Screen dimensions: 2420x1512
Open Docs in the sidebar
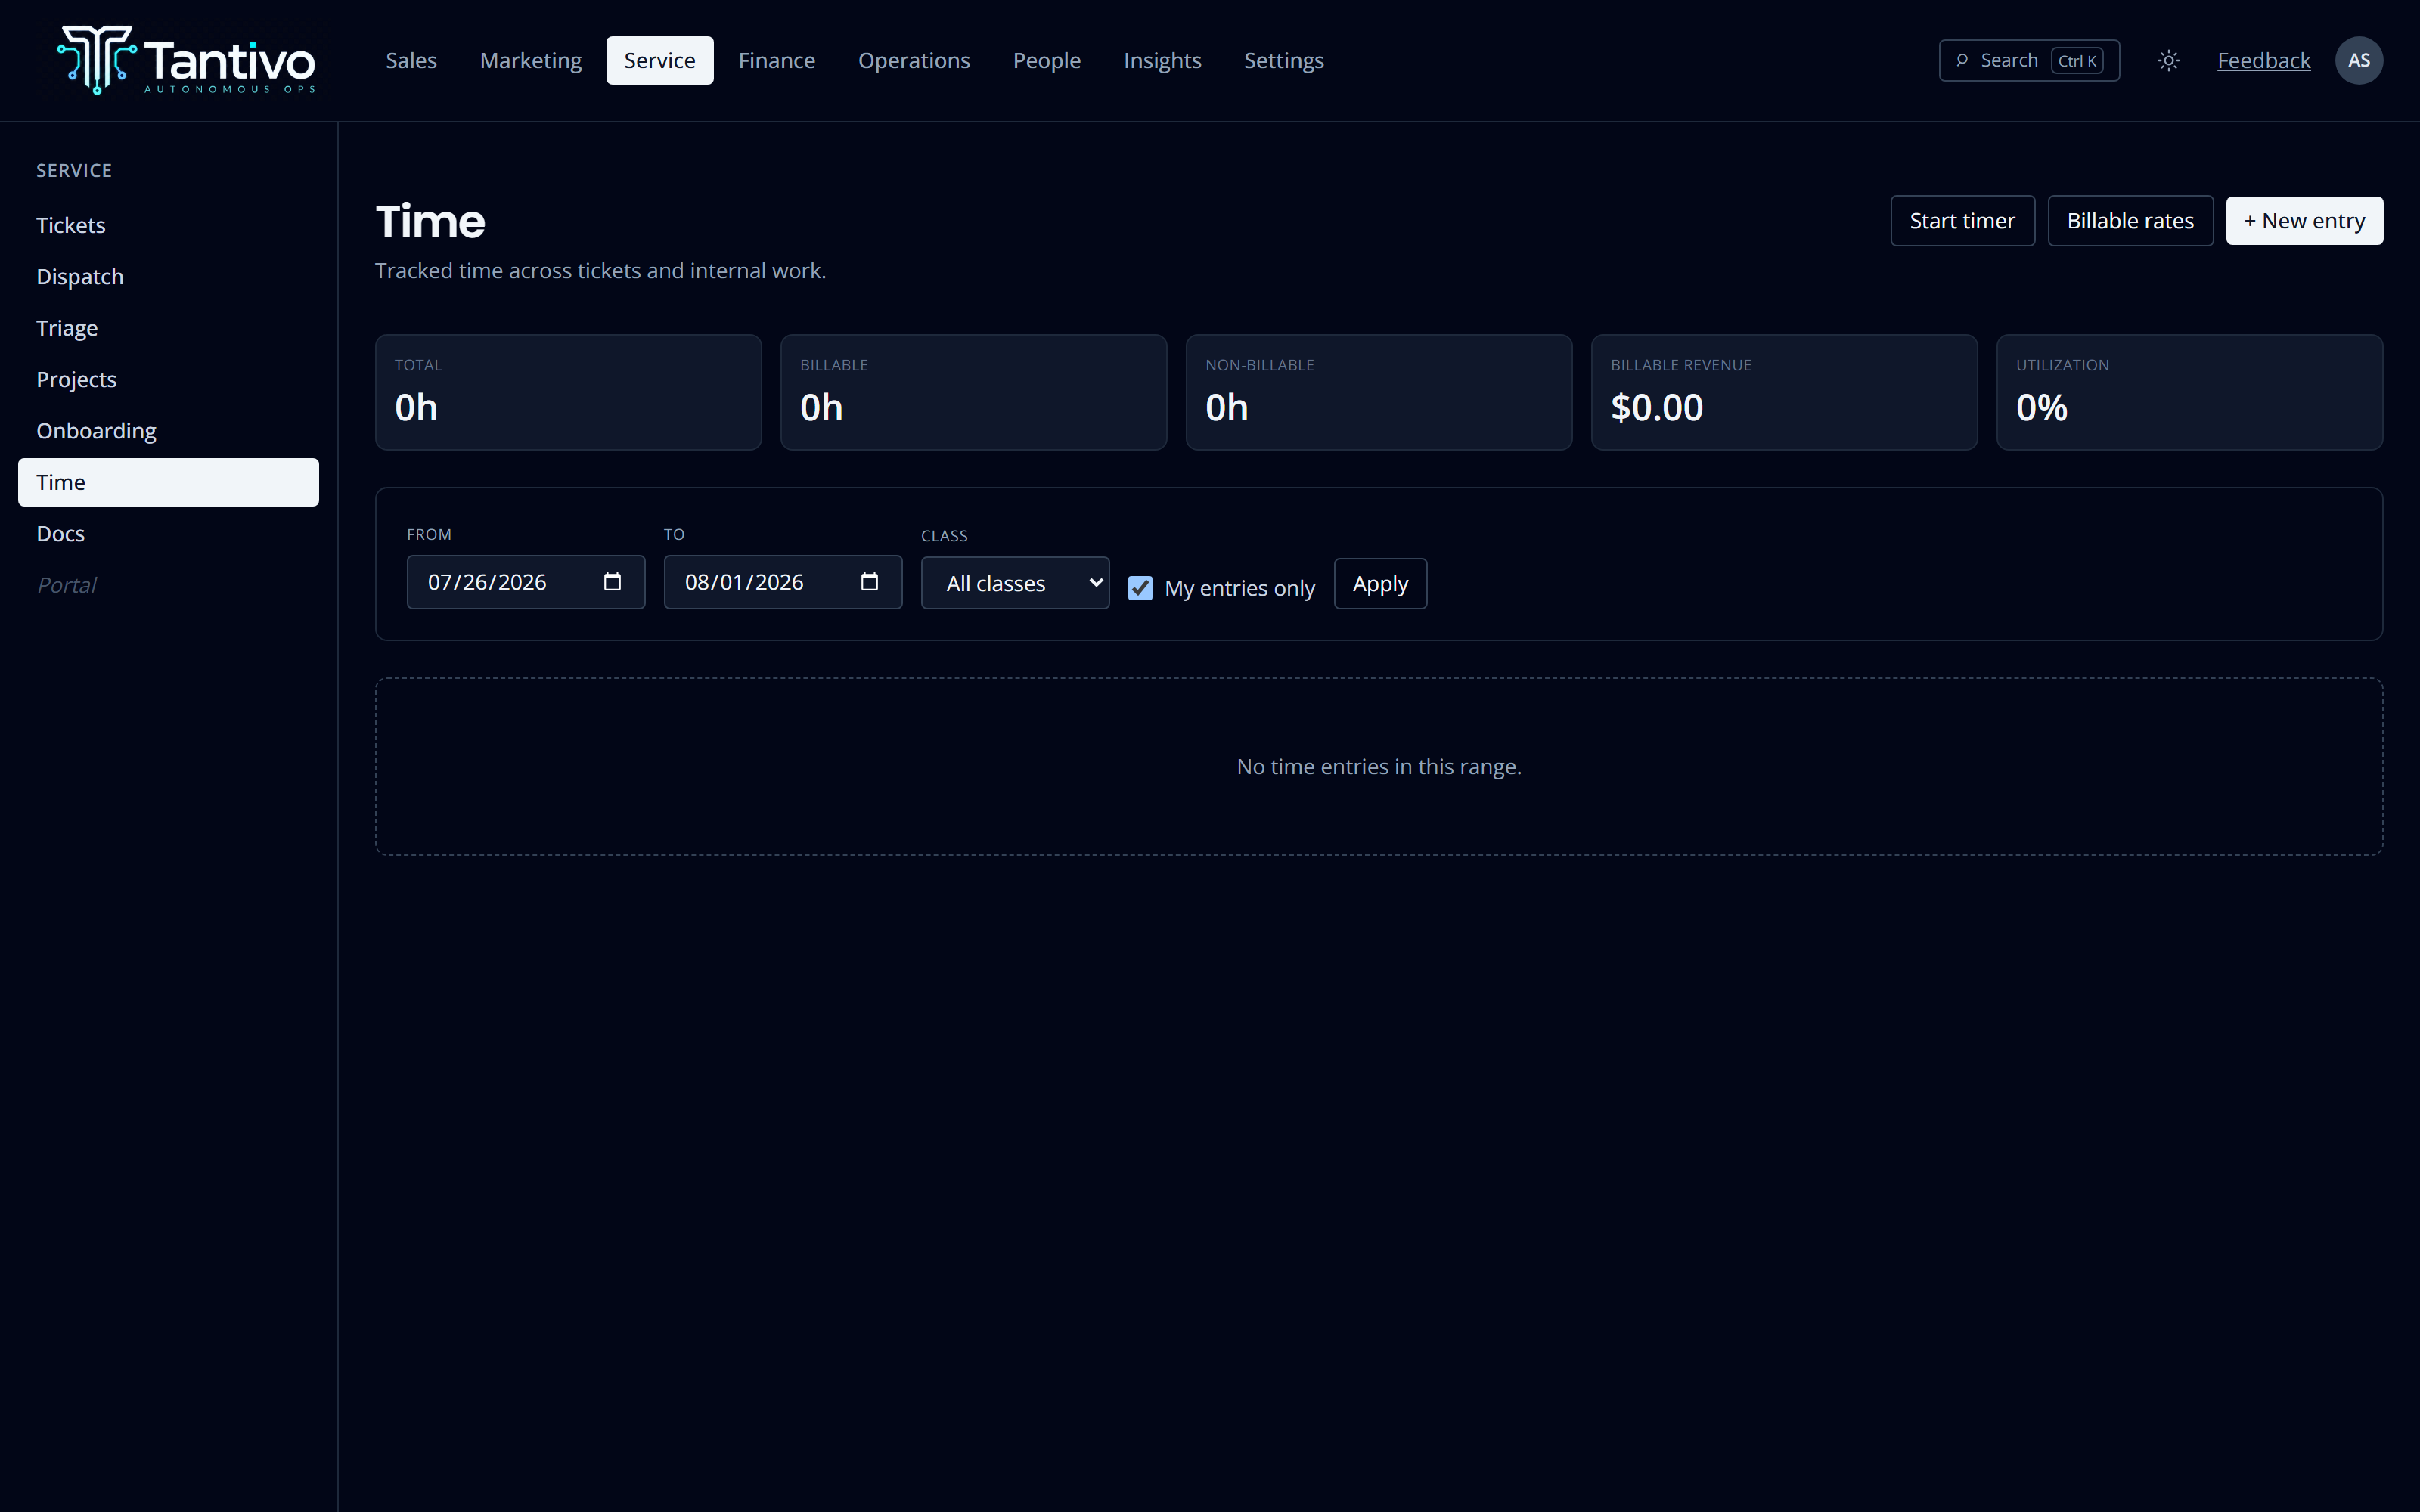[168, 534]
